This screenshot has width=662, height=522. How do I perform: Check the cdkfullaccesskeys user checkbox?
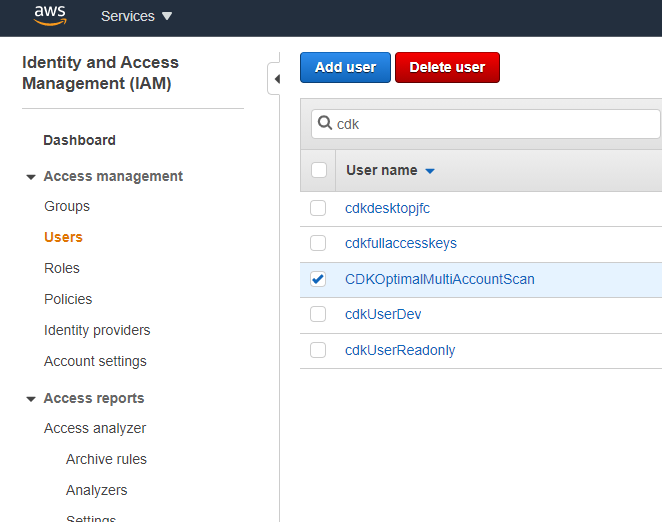[x=318, y=243]
